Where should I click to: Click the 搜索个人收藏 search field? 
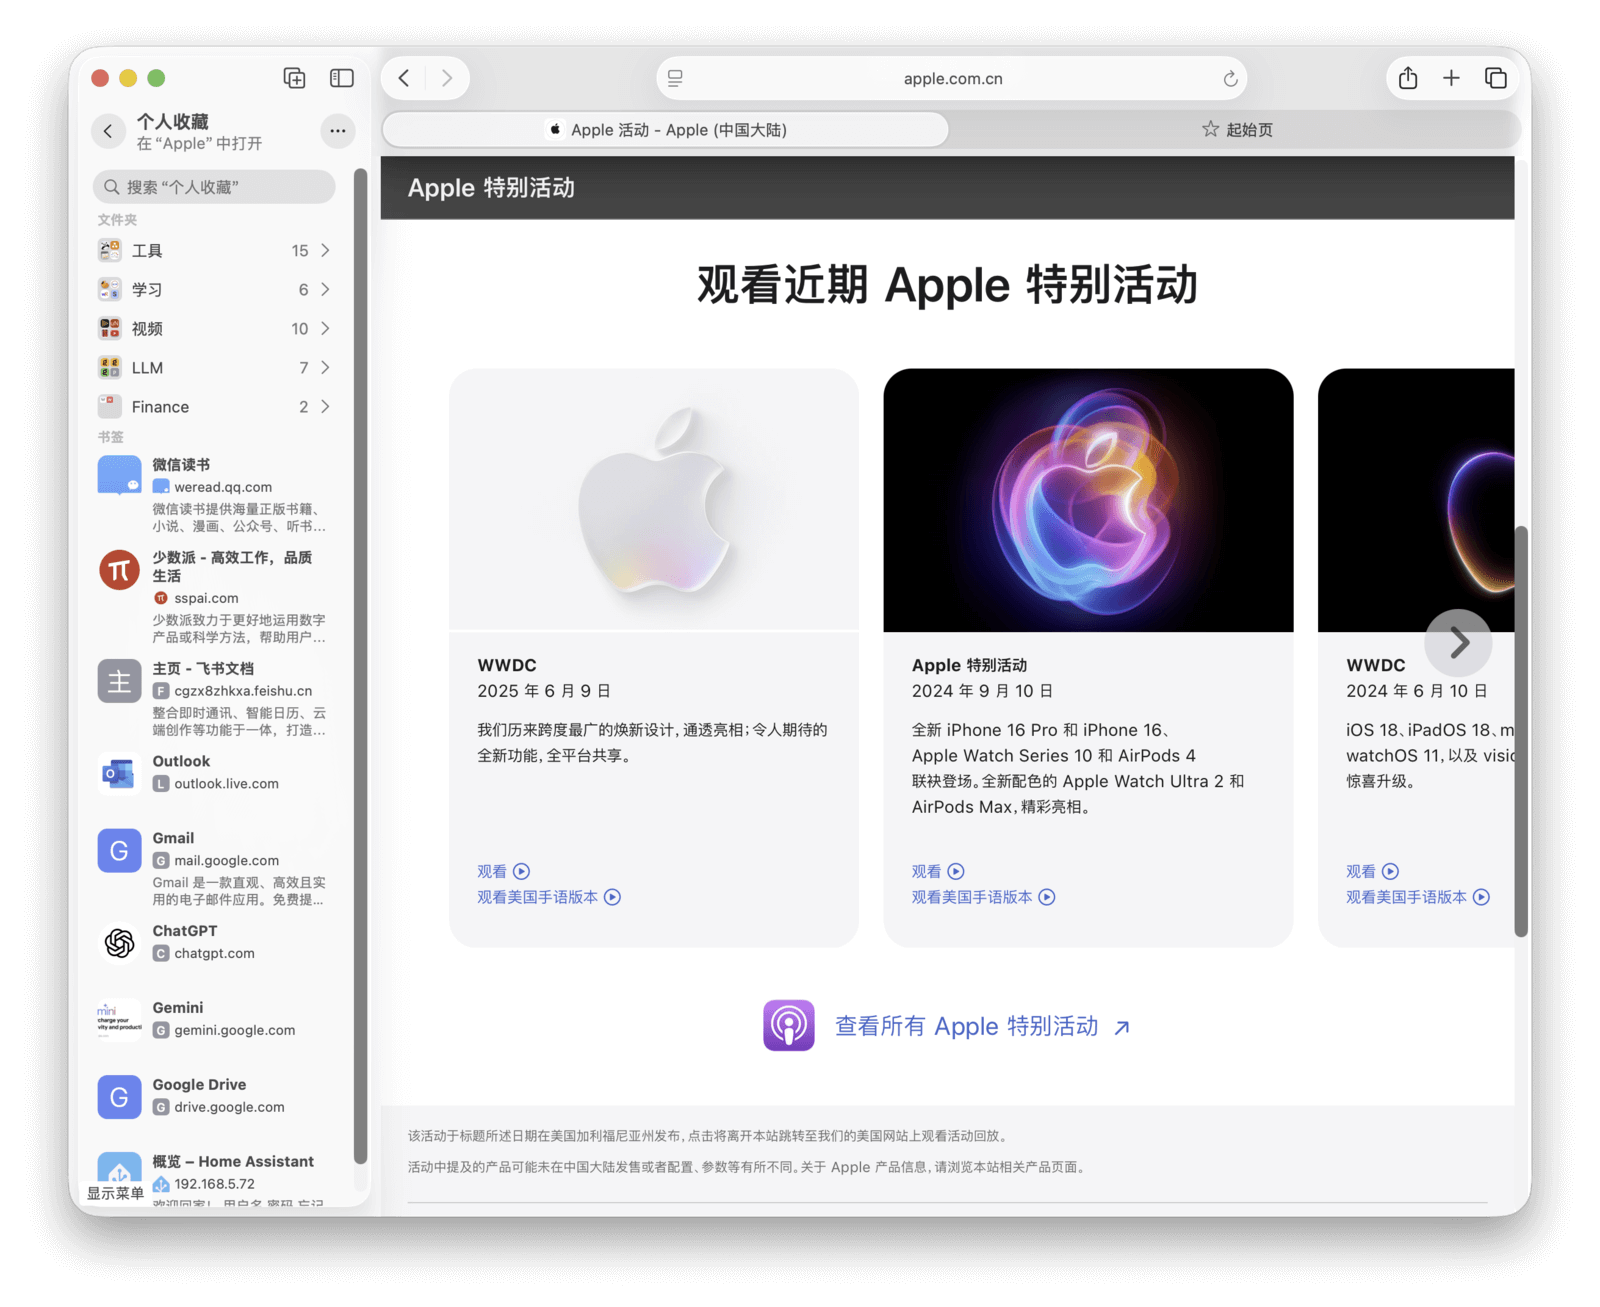coord(214,187)
